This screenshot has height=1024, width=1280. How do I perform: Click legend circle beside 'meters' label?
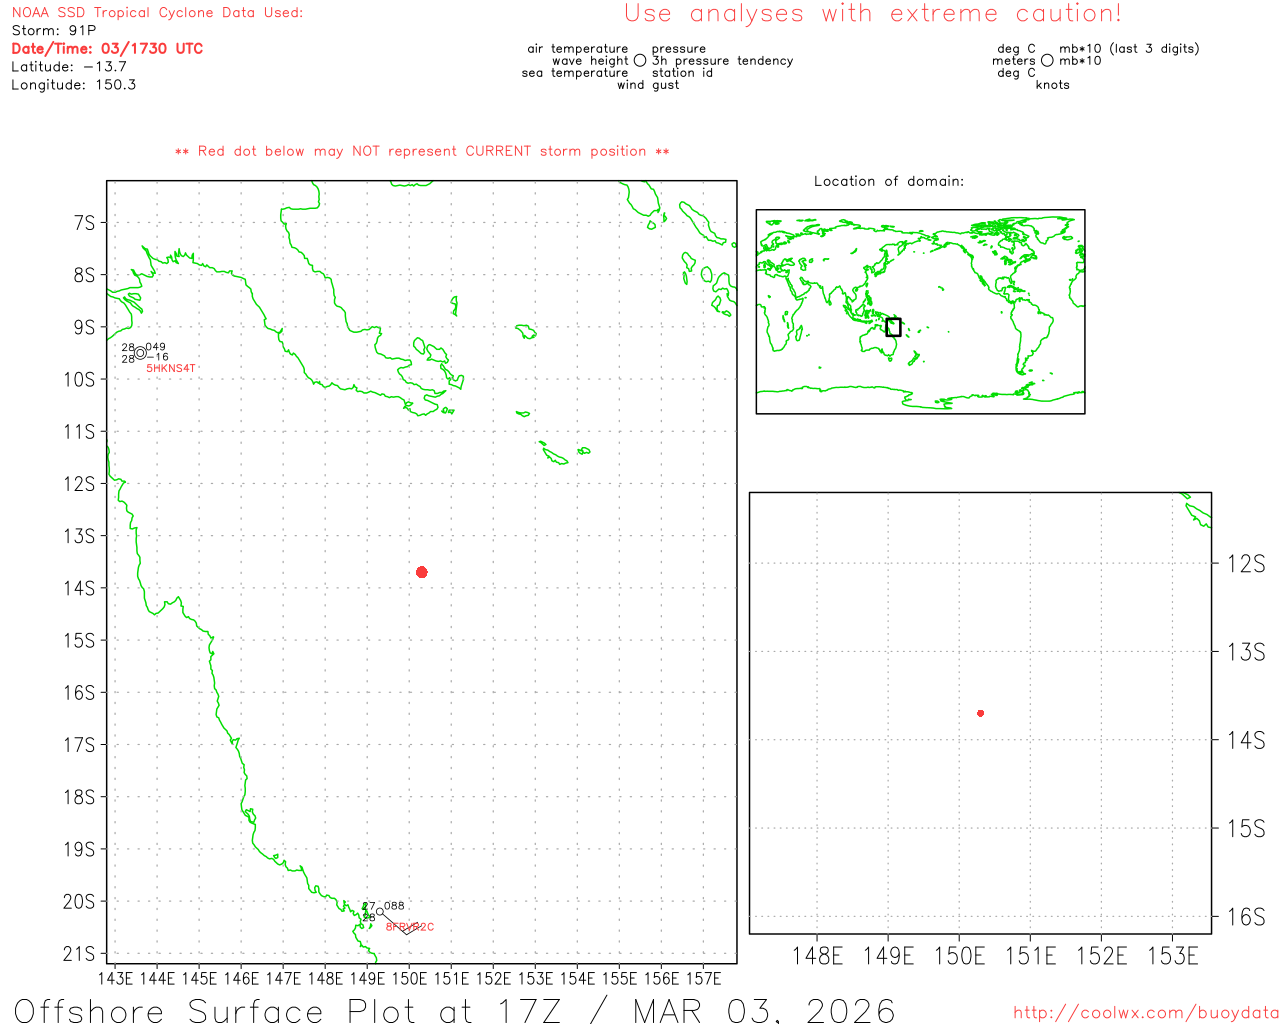[x=1047, y=61]
